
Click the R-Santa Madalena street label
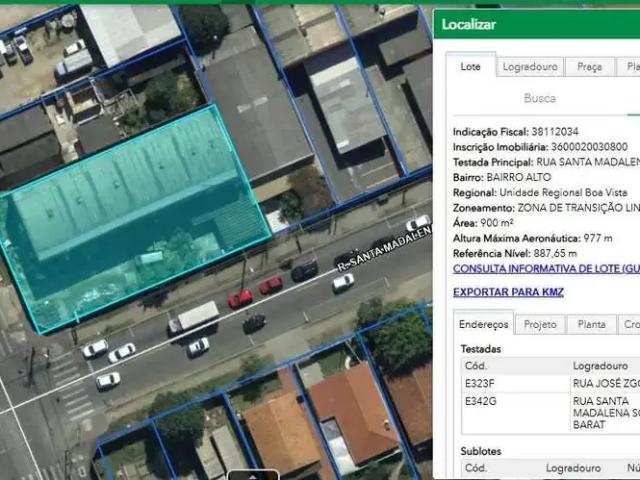[x=385, y=249]
